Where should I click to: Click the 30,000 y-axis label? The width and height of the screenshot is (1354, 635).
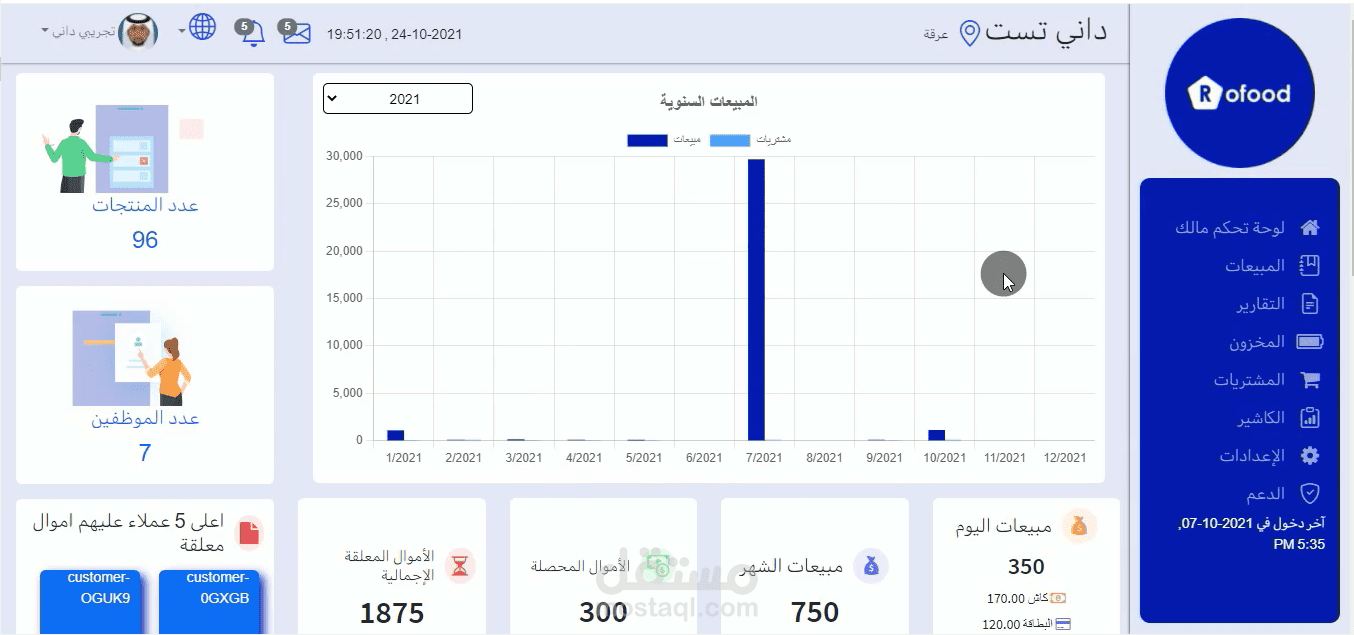[x=345, y=156]
